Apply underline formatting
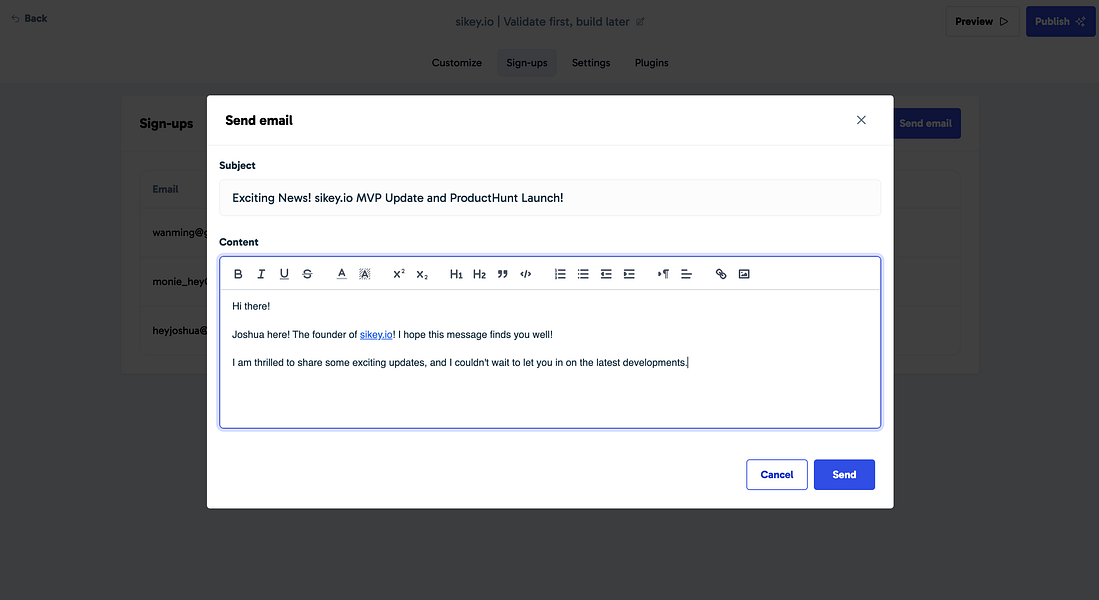The height and width of the screenshot is (600, 1099). point(284,274)
